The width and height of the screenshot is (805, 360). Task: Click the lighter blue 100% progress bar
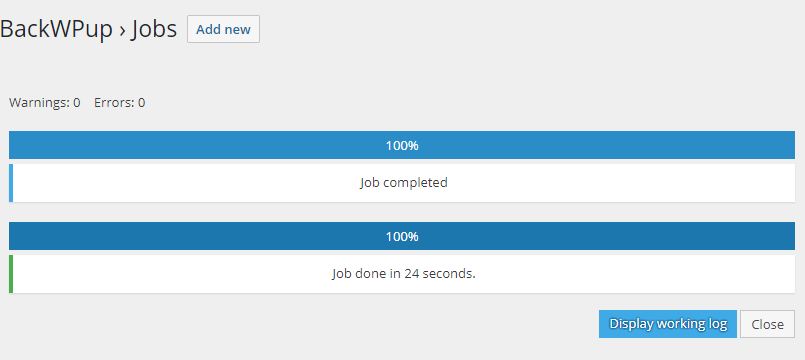402,145
